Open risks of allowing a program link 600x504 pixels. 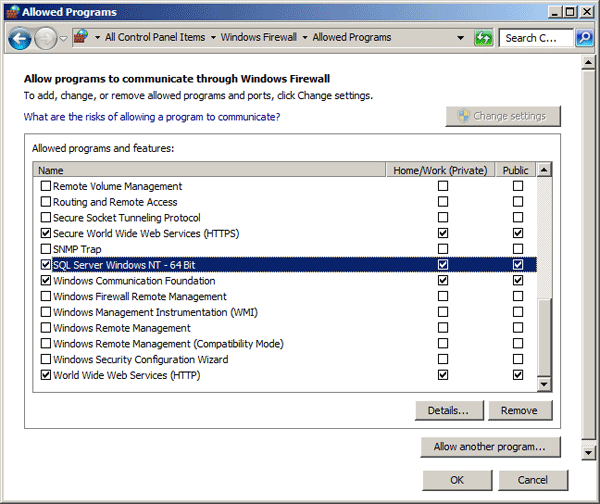point(152,117)
